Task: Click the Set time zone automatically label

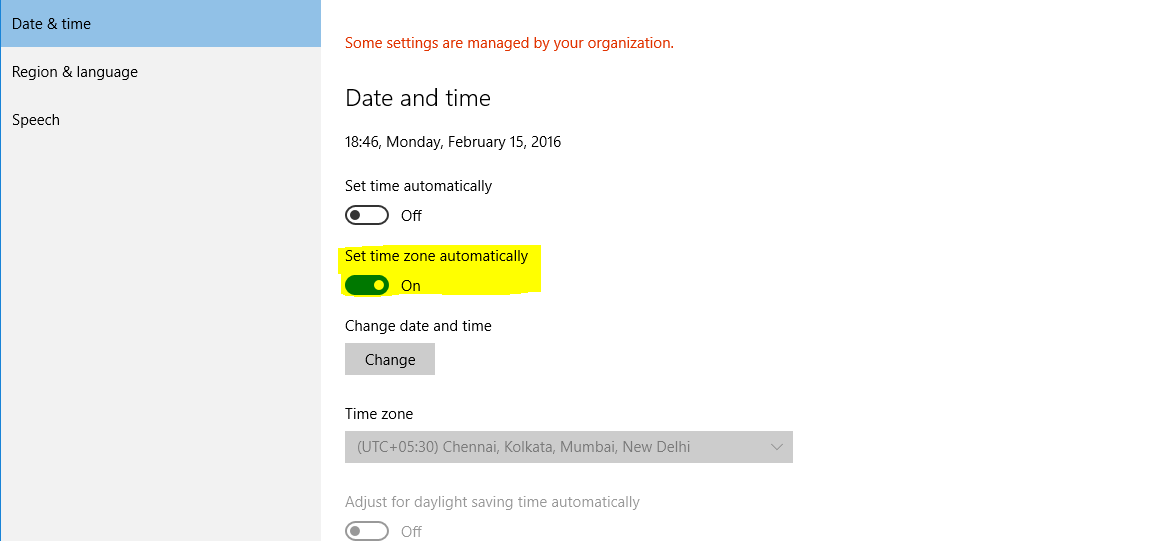Action: [x=436, y=257]
